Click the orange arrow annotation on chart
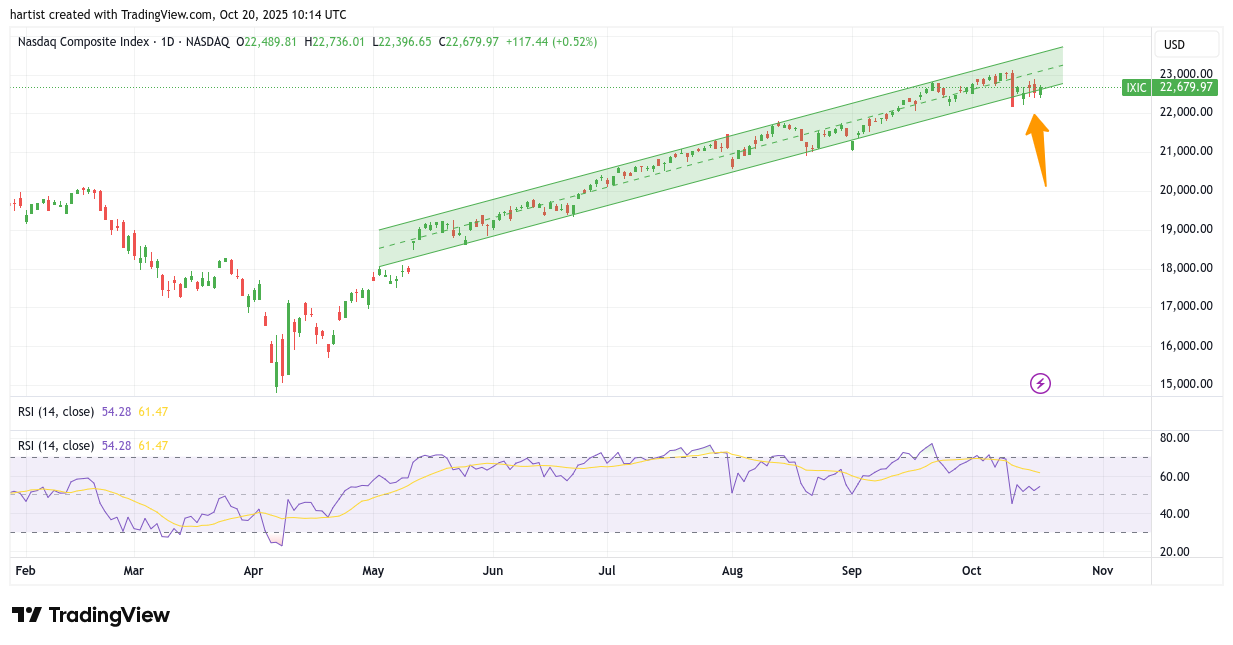Image resolution: width=1233 pixels, height=645 pixels. tap(1039, 147)
